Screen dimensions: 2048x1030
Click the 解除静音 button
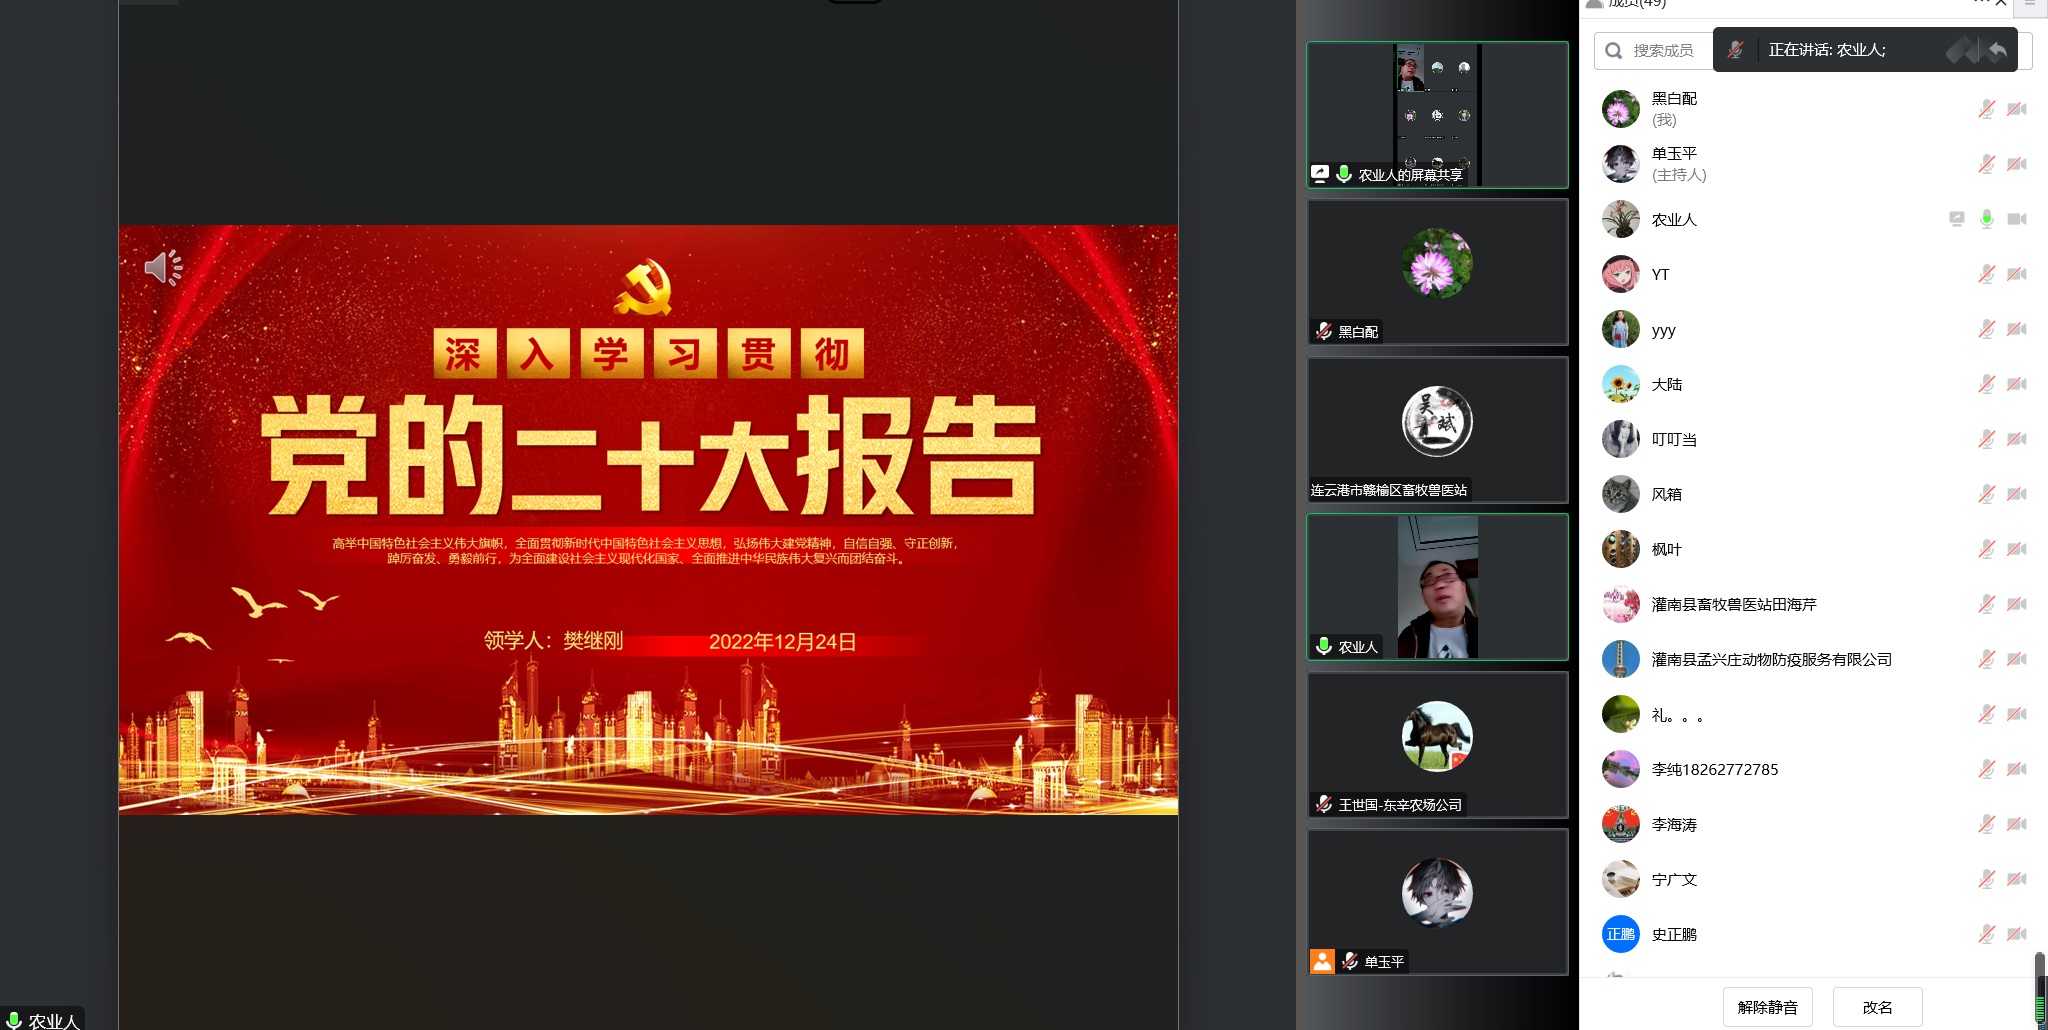click(x=1767, y=1007)
